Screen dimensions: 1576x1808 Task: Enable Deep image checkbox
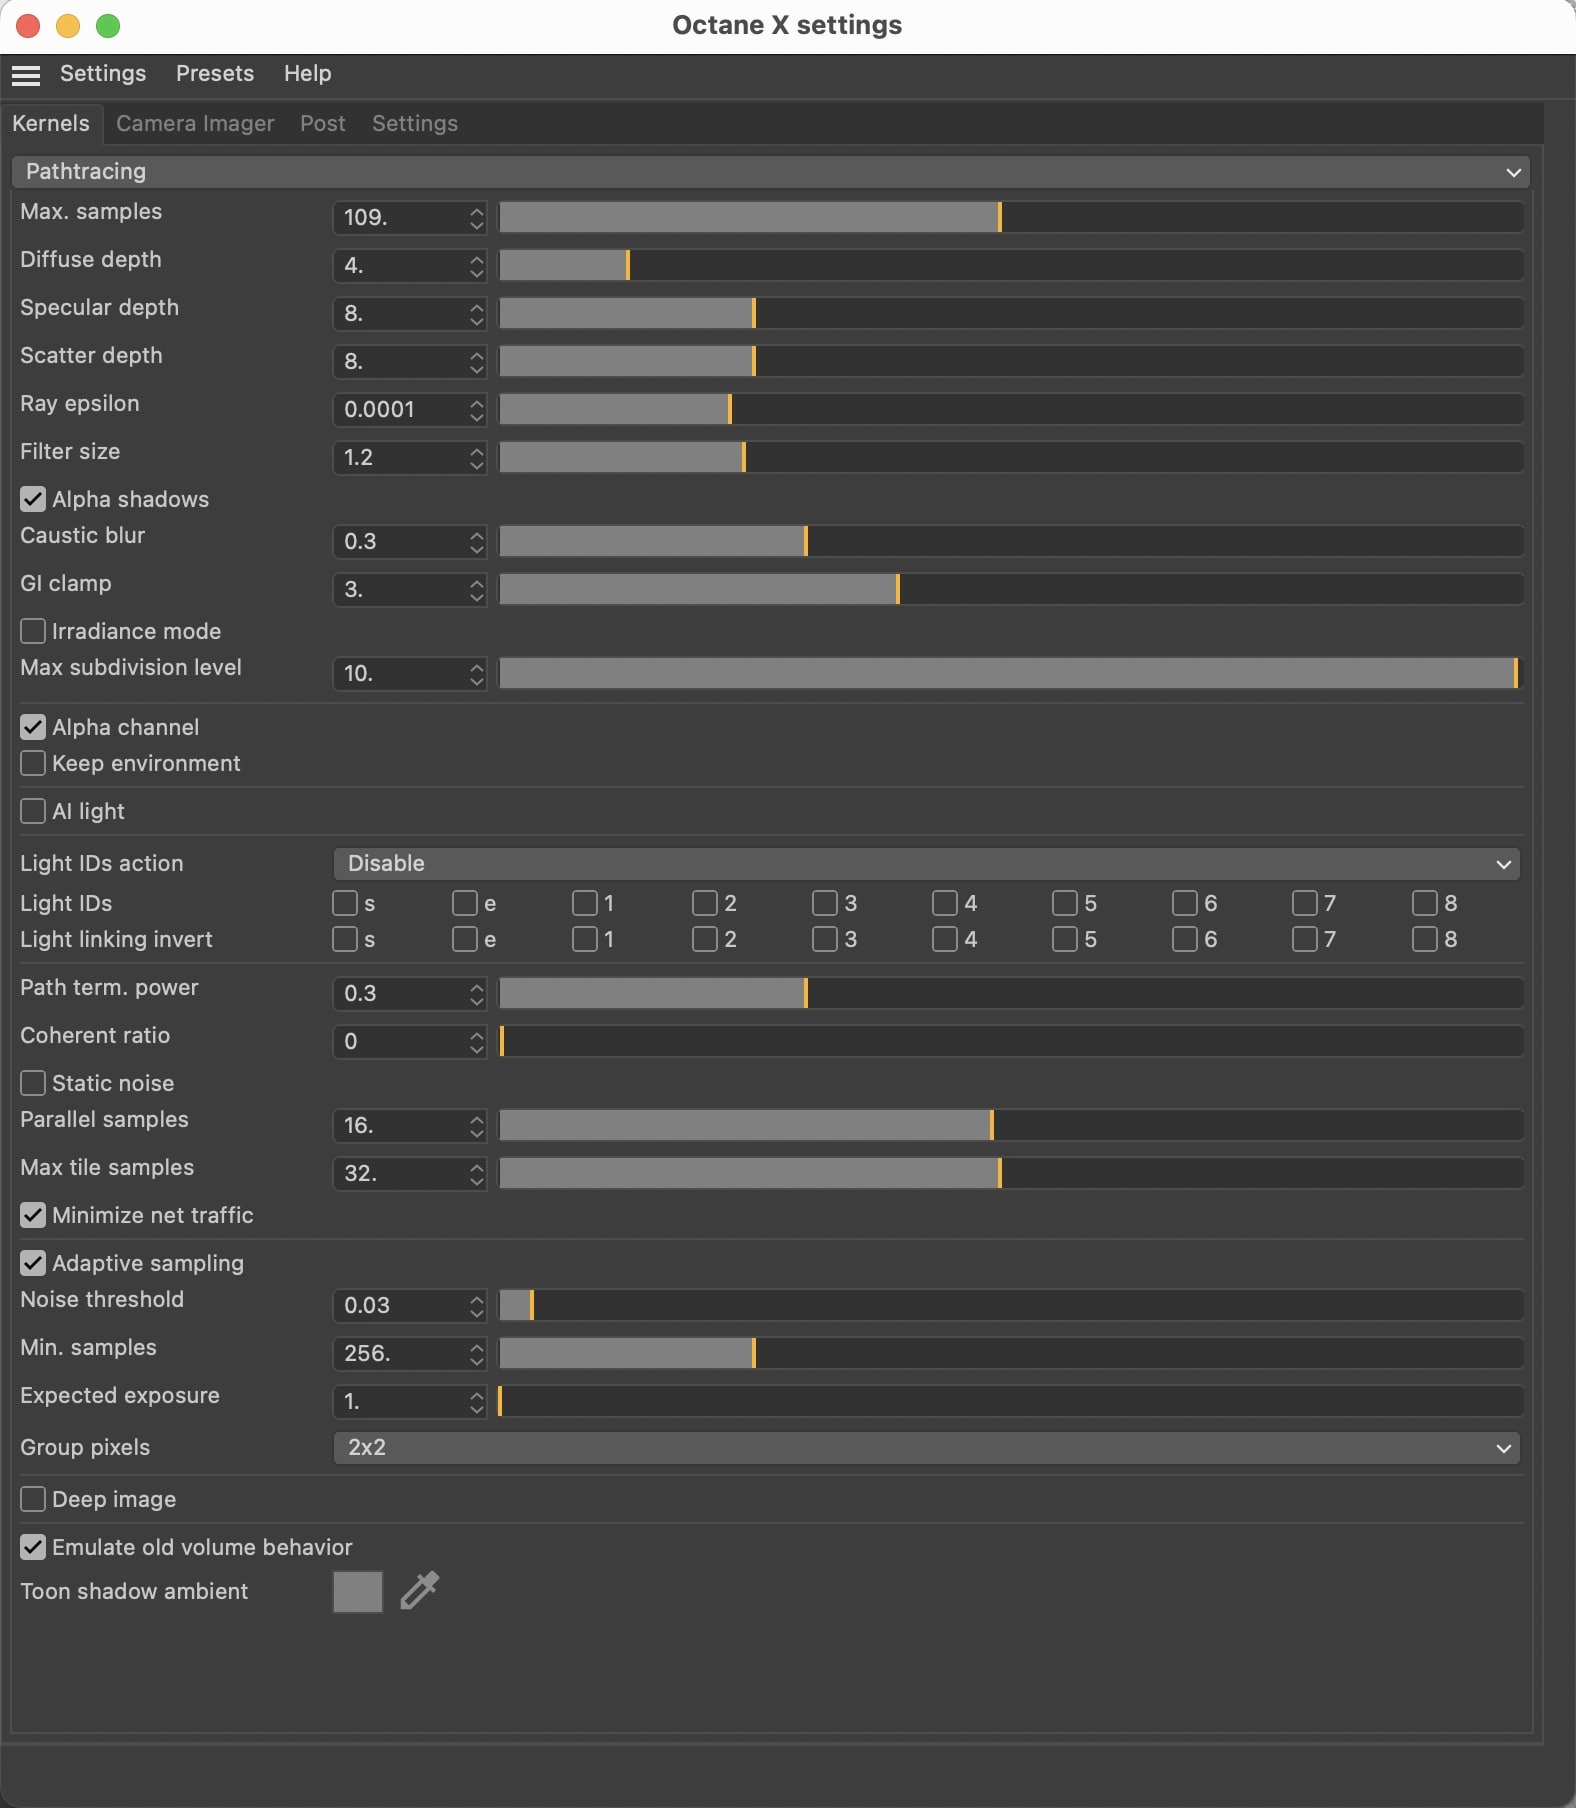tap(33, 1499)
